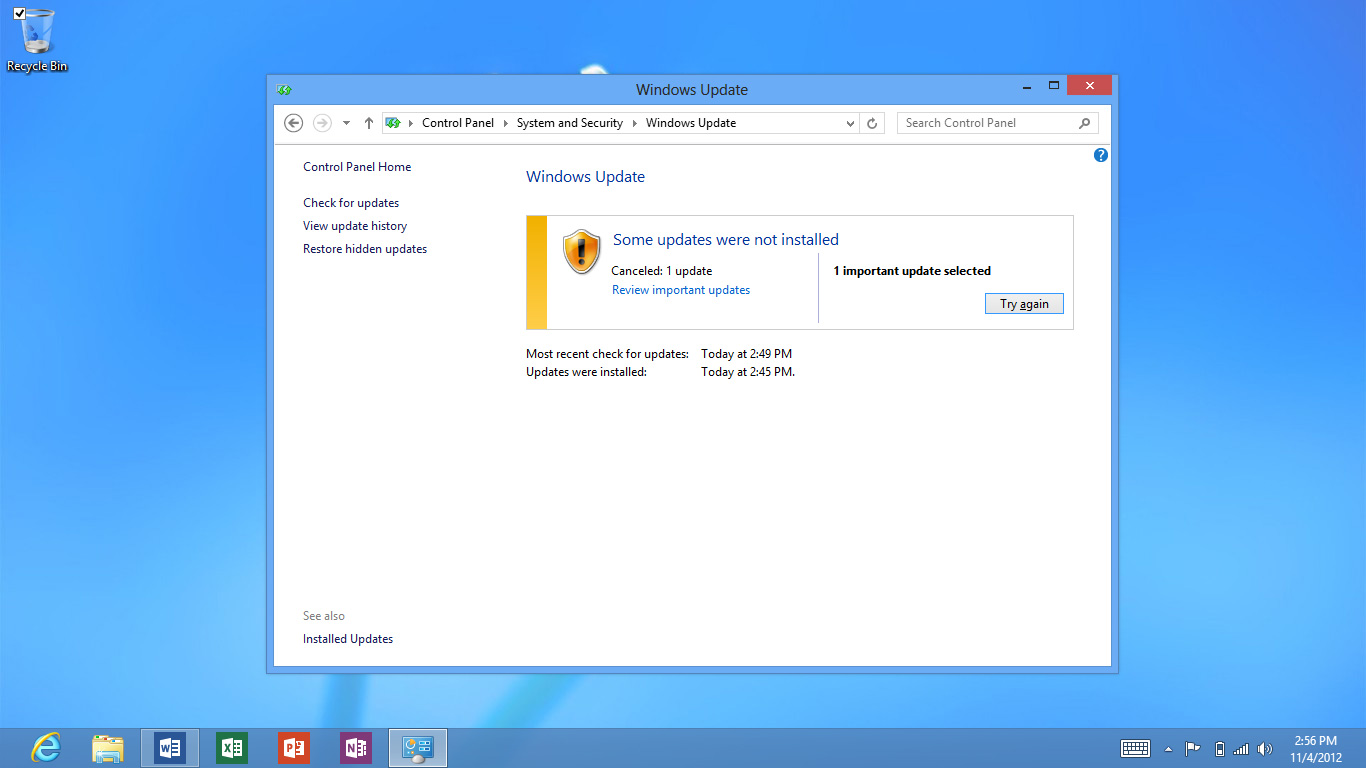
Task: Click the search magnifier icon
Action: [1085, 123]
